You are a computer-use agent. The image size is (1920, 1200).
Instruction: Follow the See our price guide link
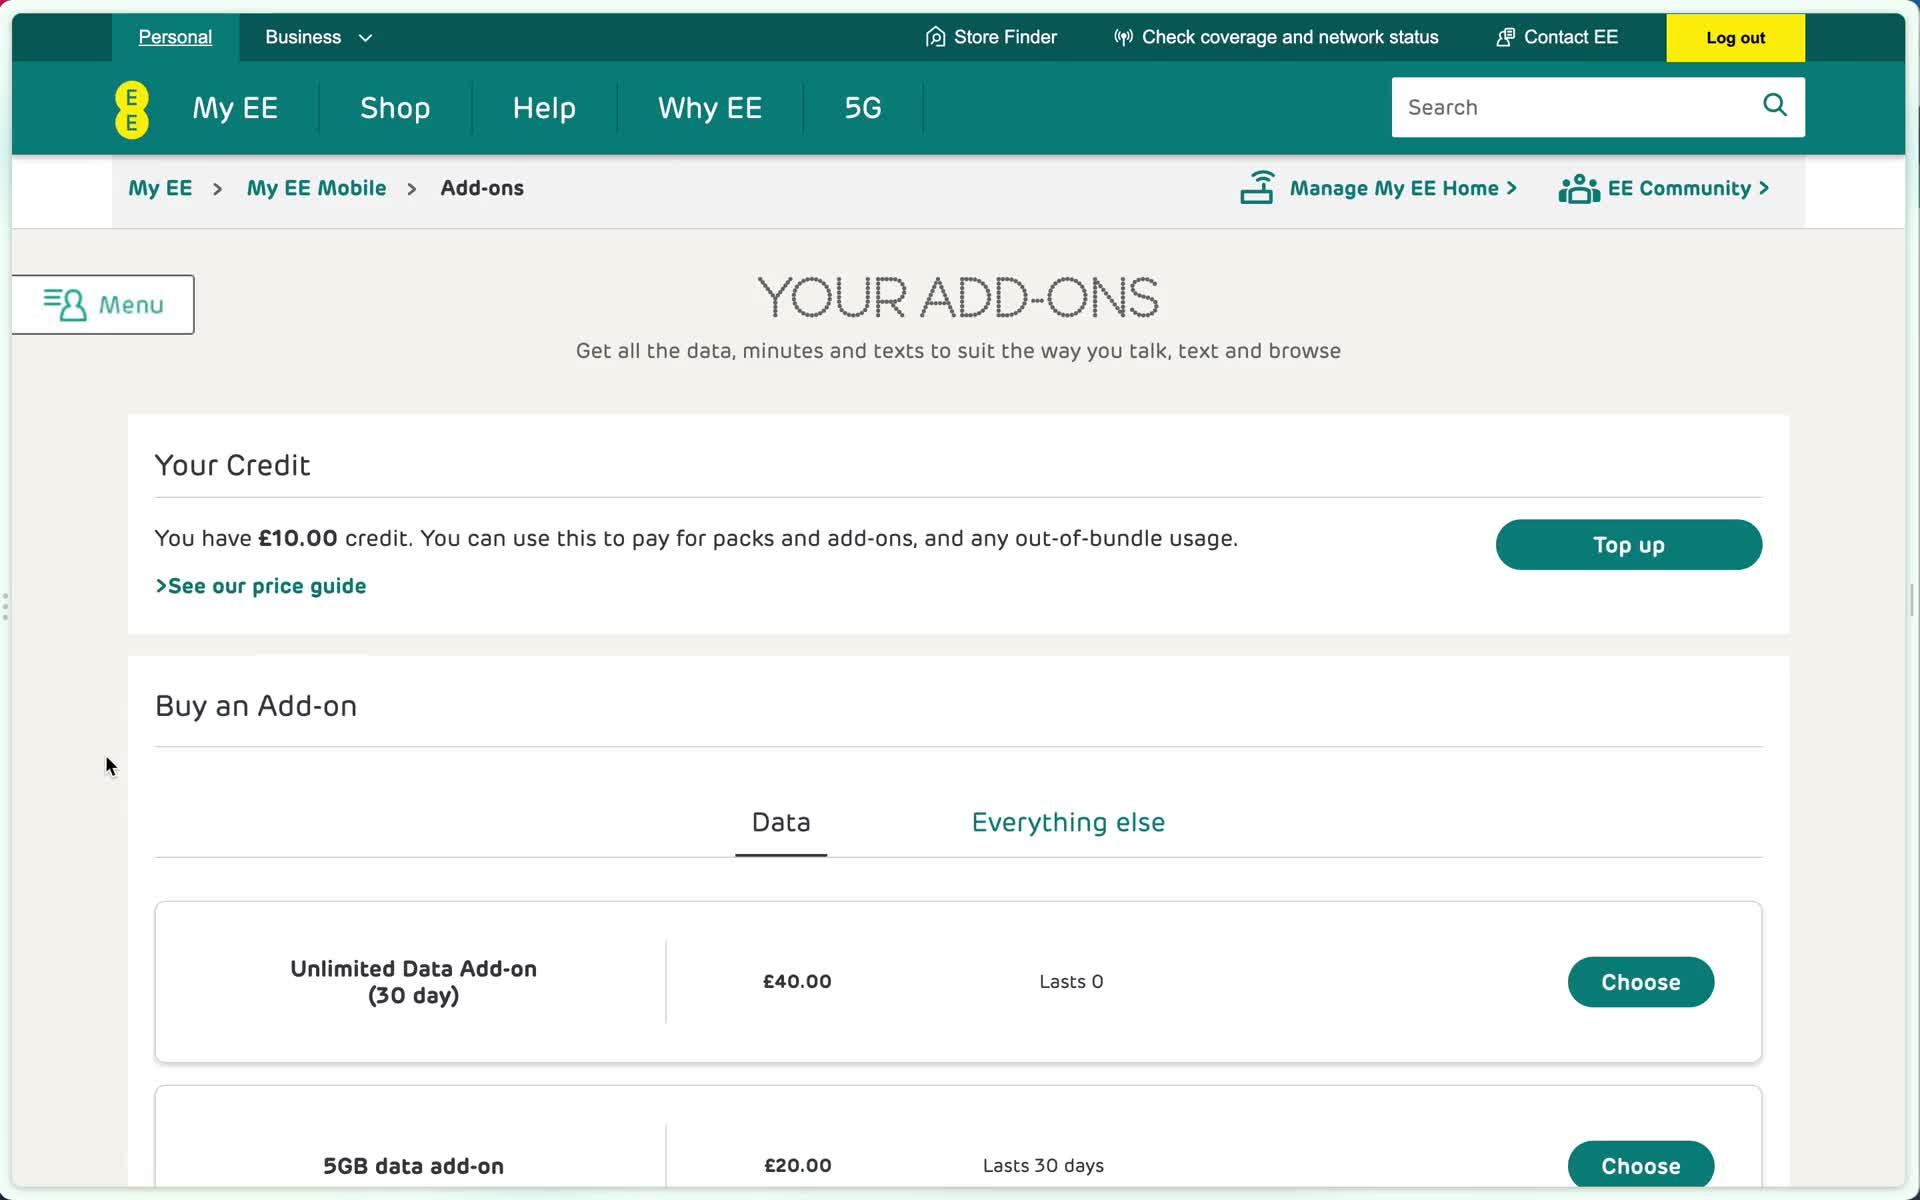[261, 586]
